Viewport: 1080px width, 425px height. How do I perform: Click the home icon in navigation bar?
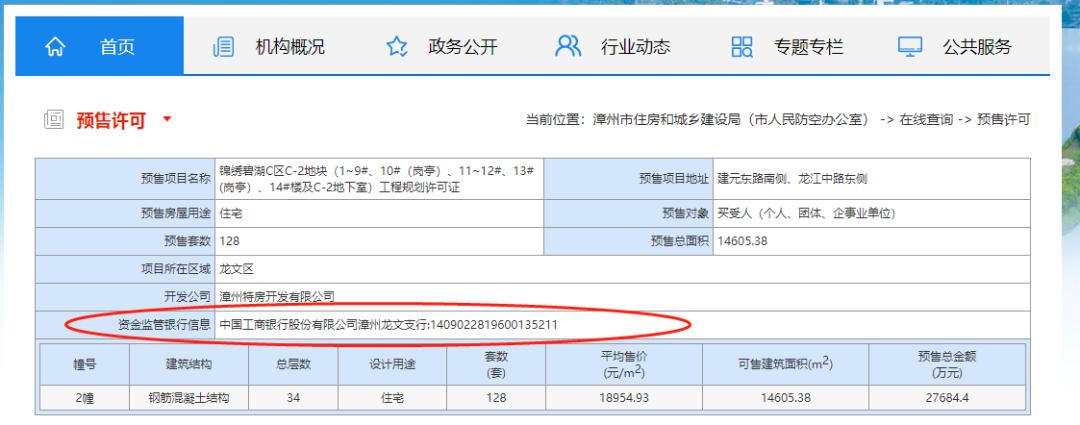pyautogui.click(x=56, y=47)
